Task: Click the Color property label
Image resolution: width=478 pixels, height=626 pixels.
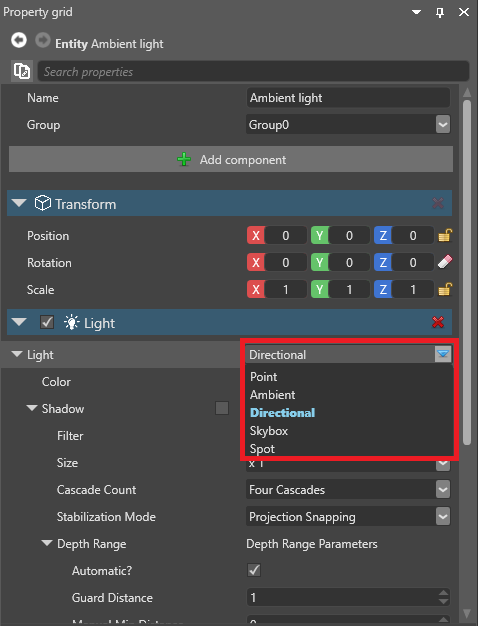Action: coord(56,382)
